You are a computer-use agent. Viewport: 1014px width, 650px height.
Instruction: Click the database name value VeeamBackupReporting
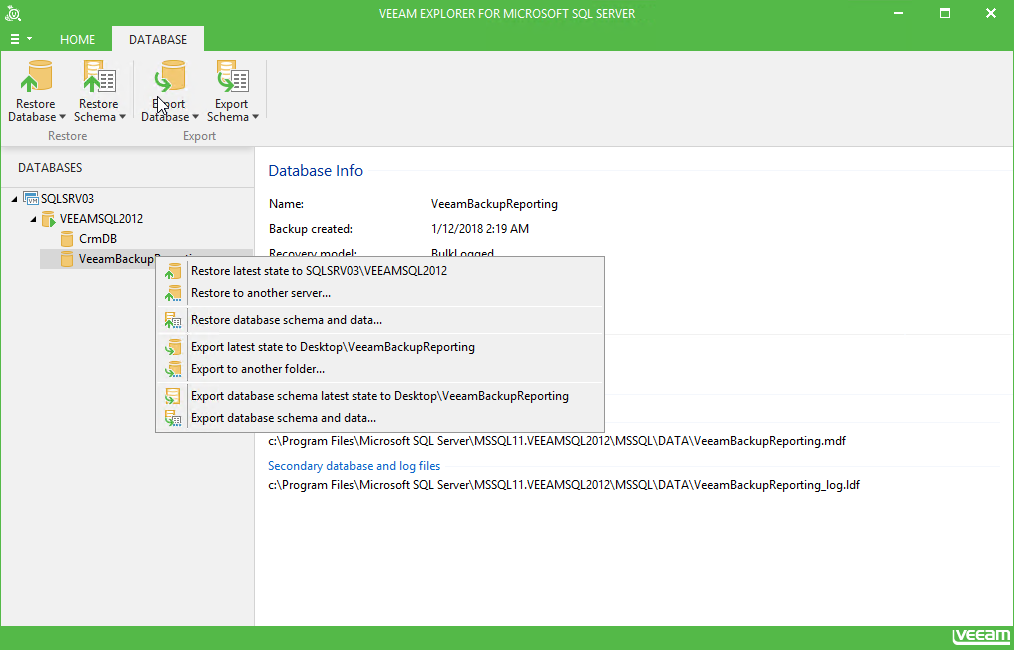pos(494,204)
